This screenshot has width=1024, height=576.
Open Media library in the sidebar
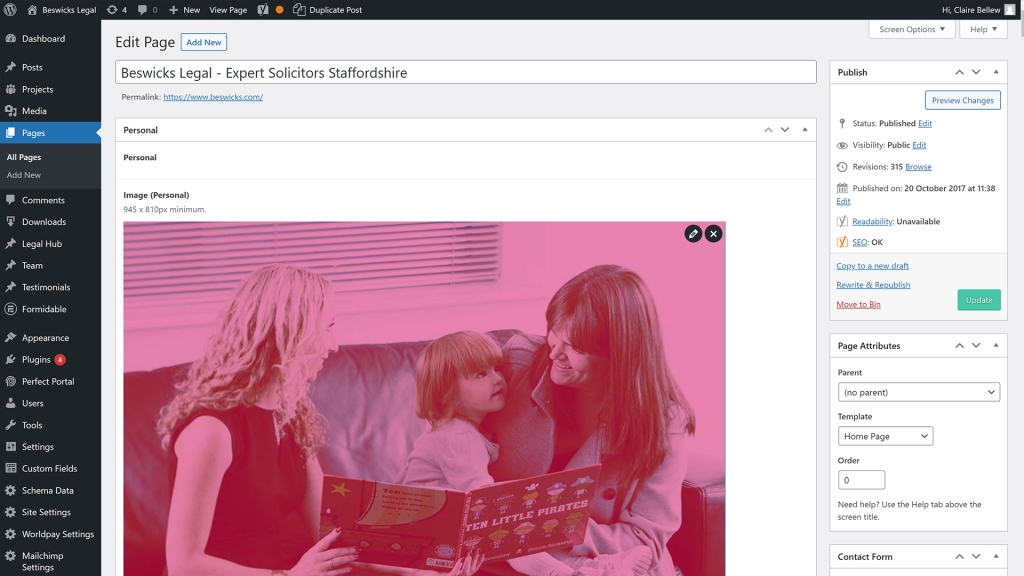point(34,111)
